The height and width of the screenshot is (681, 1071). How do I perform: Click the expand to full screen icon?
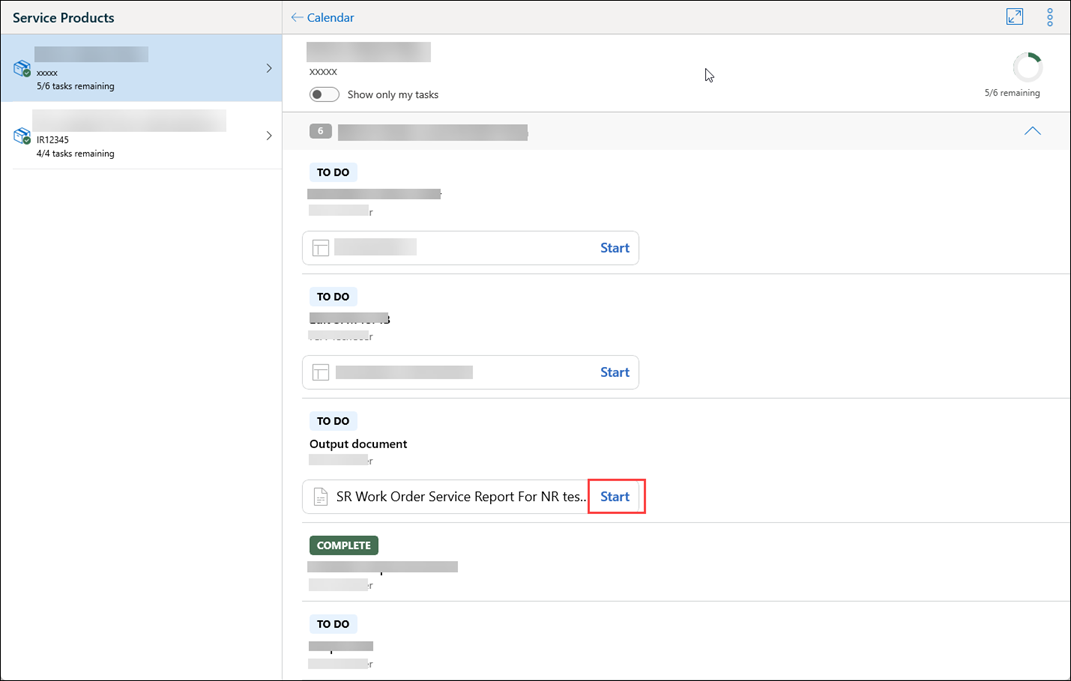1014,17
